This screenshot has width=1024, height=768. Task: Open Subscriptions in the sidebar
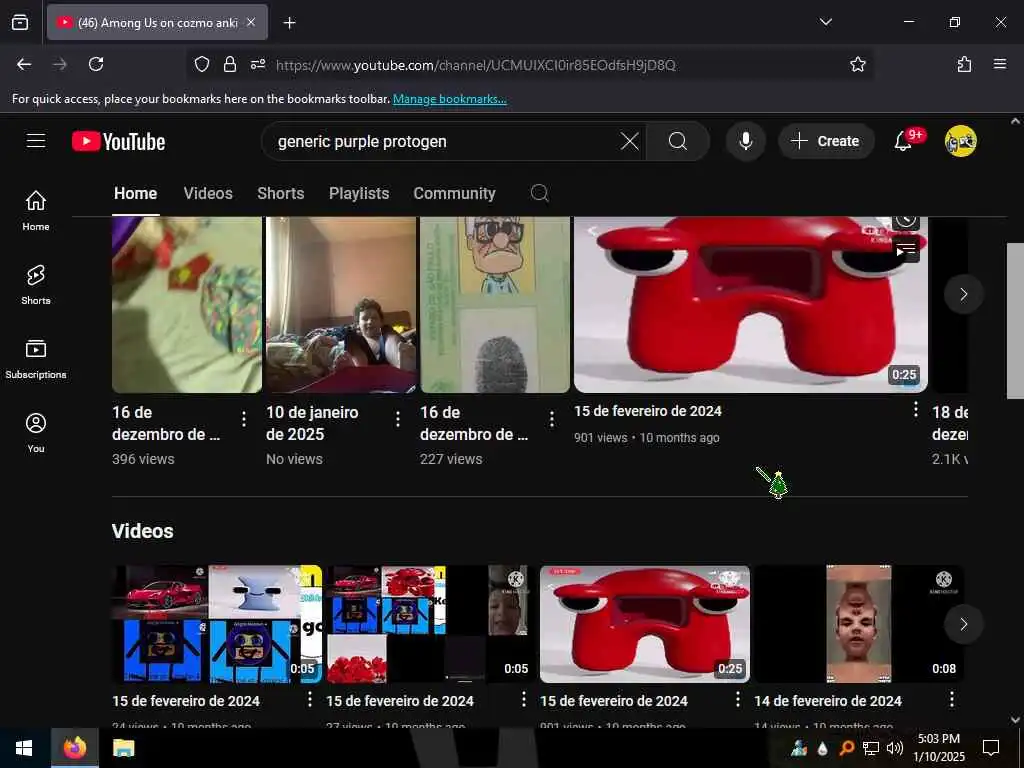pos(36,359)
